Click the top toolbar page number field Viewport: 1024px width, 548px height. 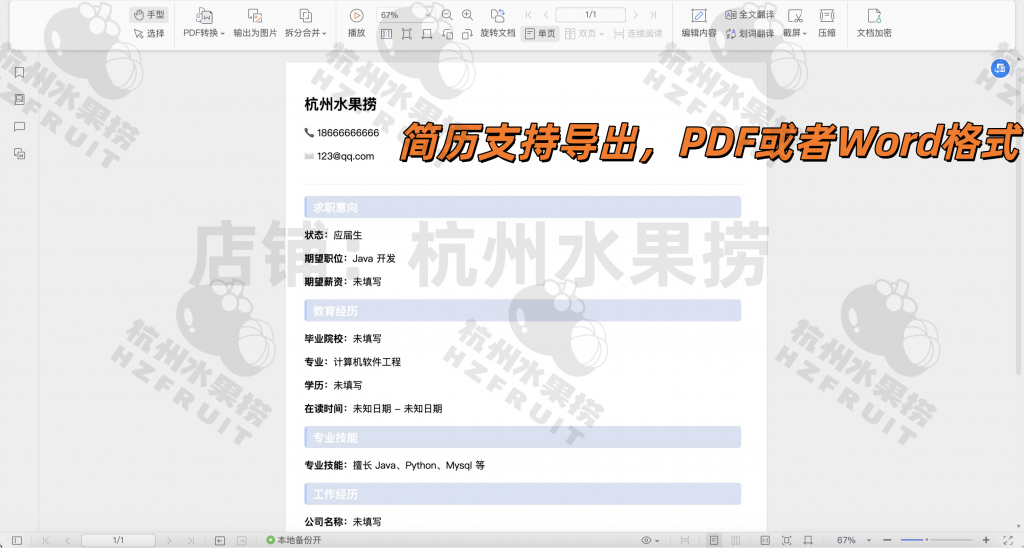pos(590,14)
